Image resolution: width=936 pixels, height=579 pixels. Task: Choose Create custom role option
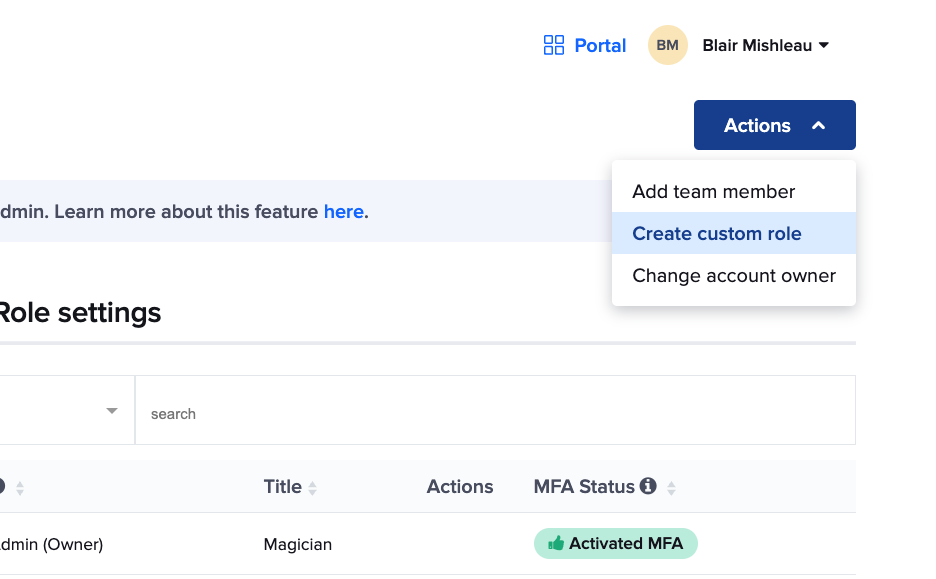pos(734,233)
